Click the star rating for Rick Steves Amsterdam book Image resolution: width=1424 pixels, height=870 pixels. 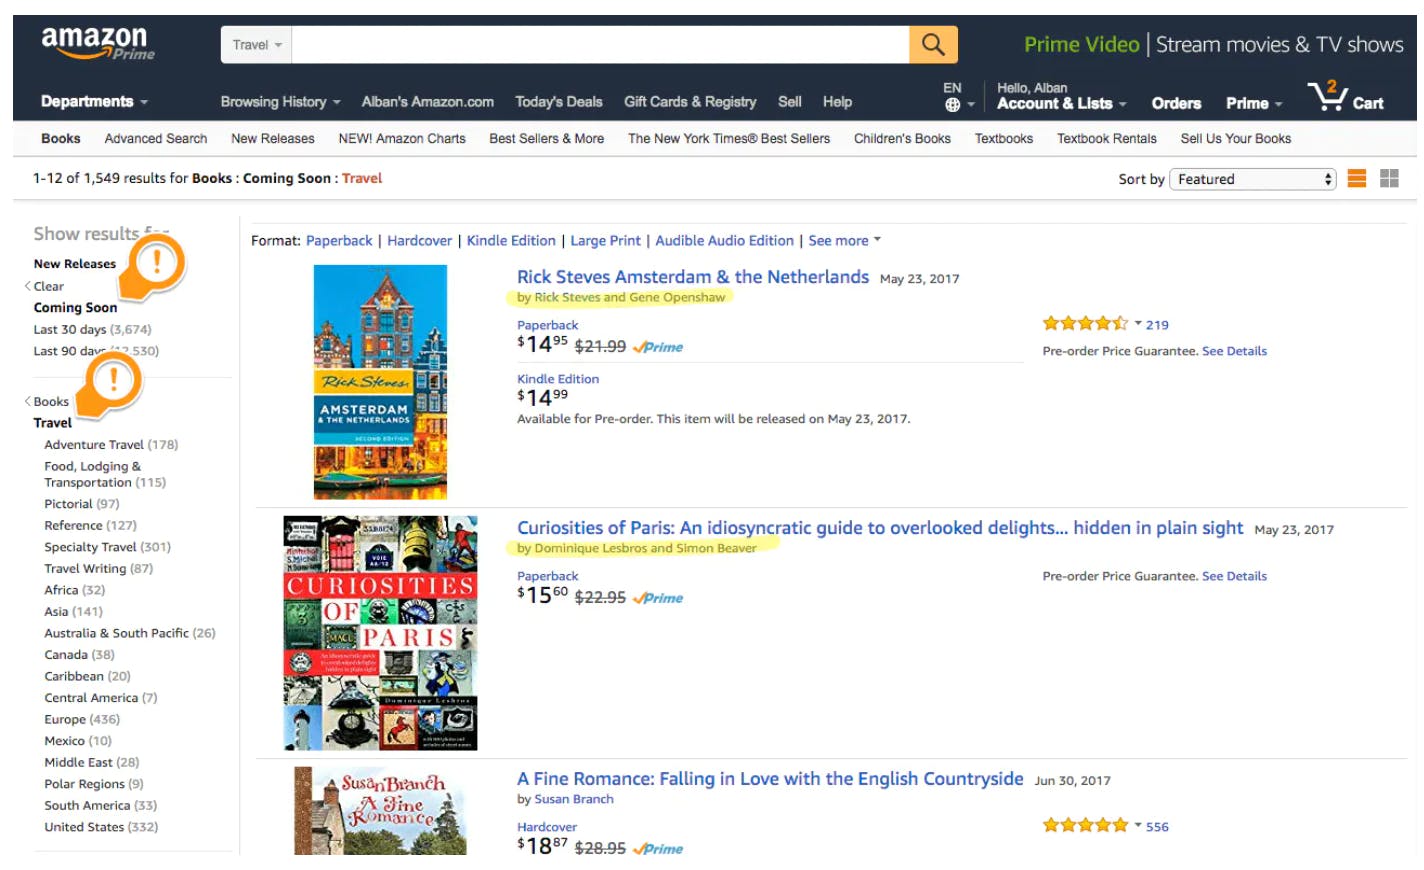tap(1085, 323)
